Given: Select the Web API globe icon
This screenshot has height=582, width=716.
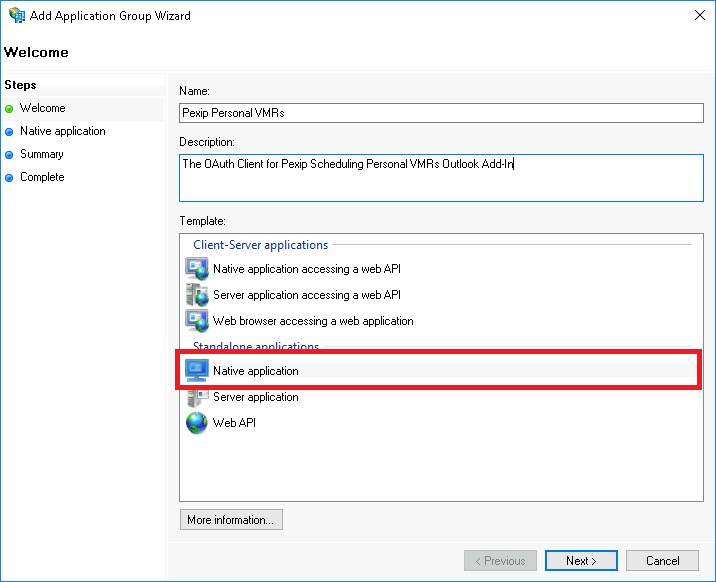Looking at the screenshot, I should pos(197,423).
